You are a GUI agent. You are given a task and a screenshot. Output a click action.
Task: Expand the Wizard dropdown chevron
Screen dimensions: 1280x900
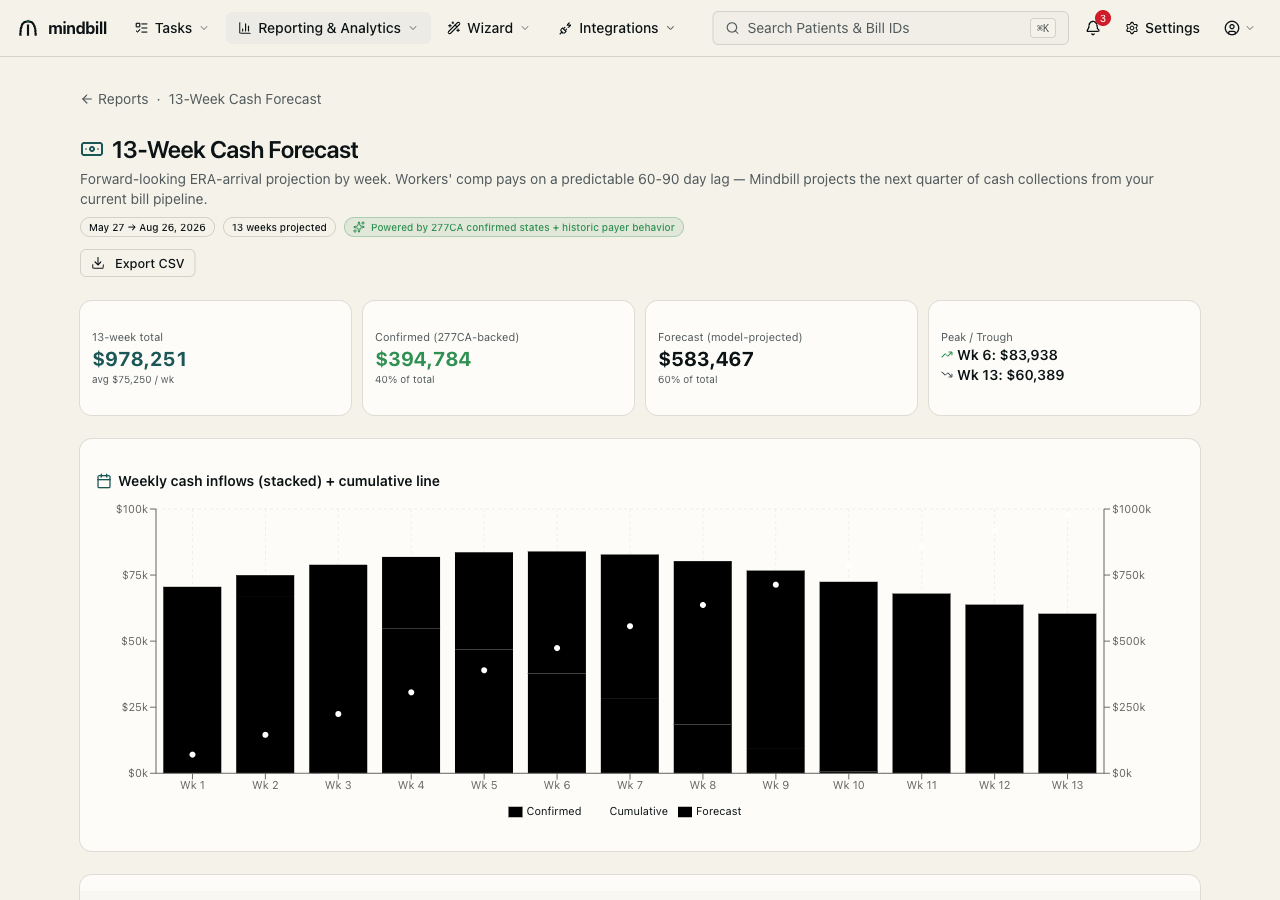point(525,28)
